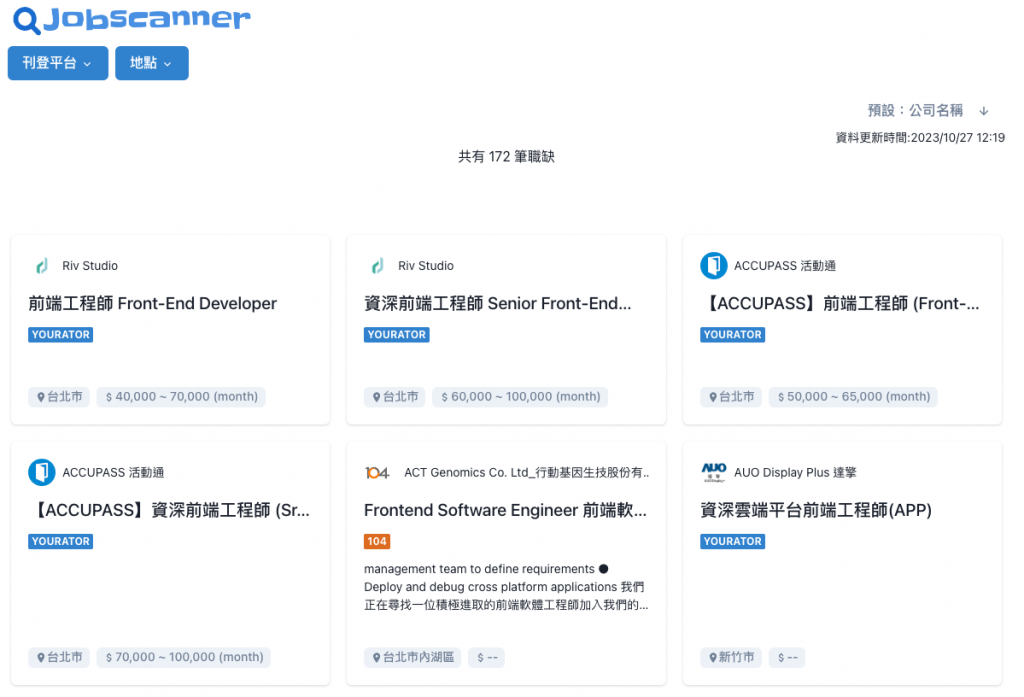The width and height of the screenshot is (1024, 697).
Task: Click company name ACT Genomics Co. Ltd
Action: [x=526, y=472]
